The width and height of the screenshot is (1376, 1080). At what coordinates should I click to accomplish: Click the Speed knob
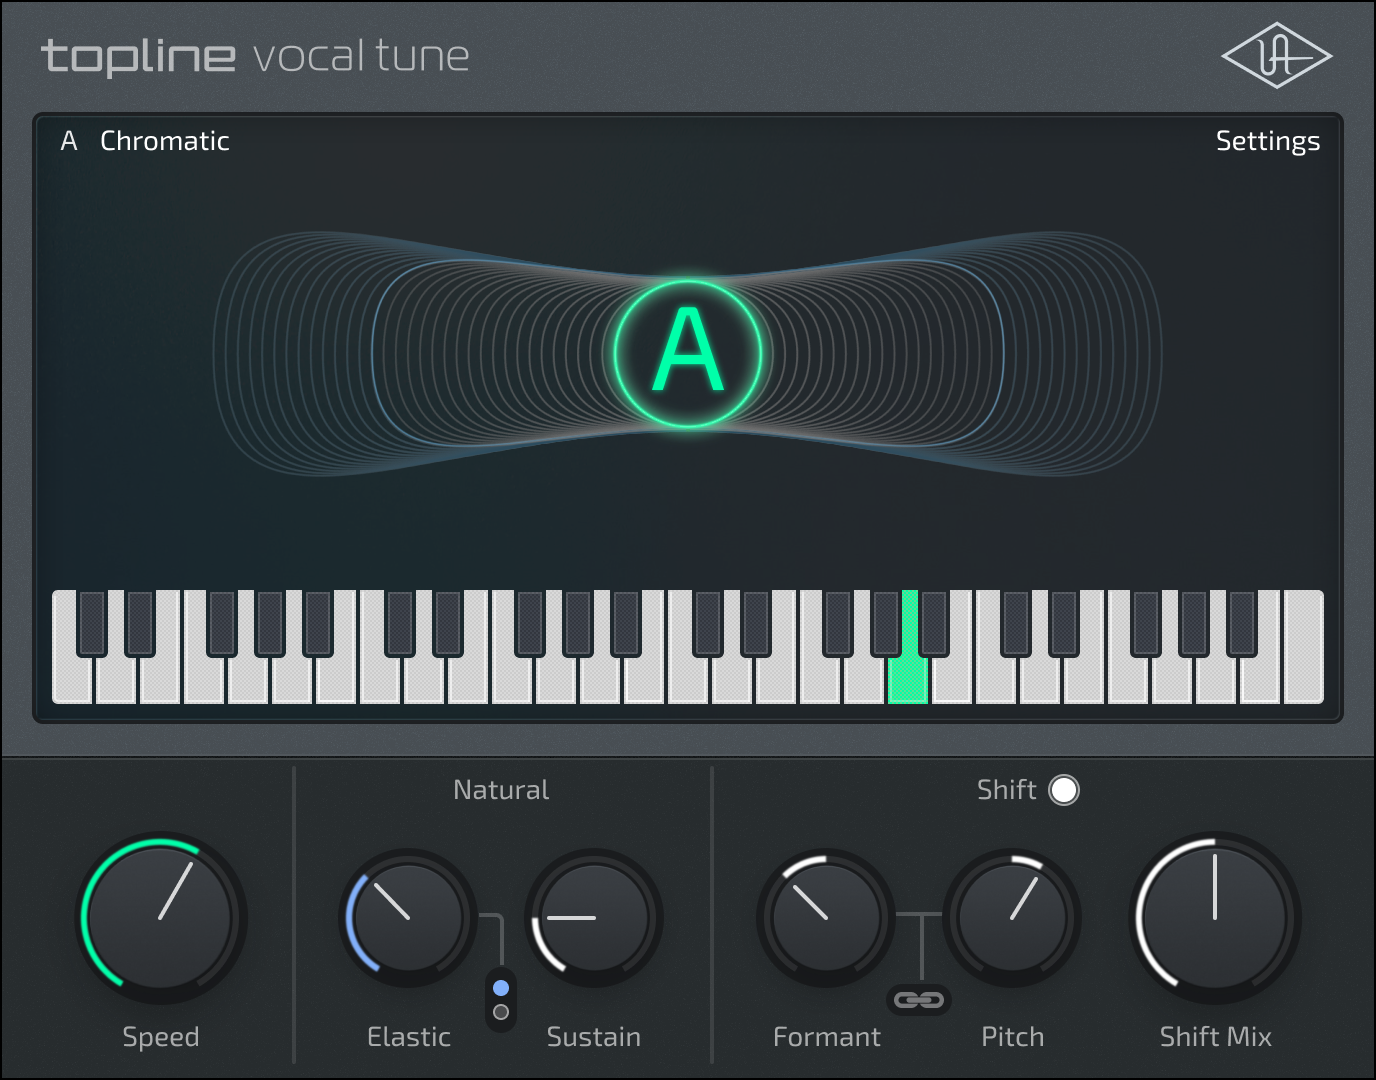pos(162,917)
